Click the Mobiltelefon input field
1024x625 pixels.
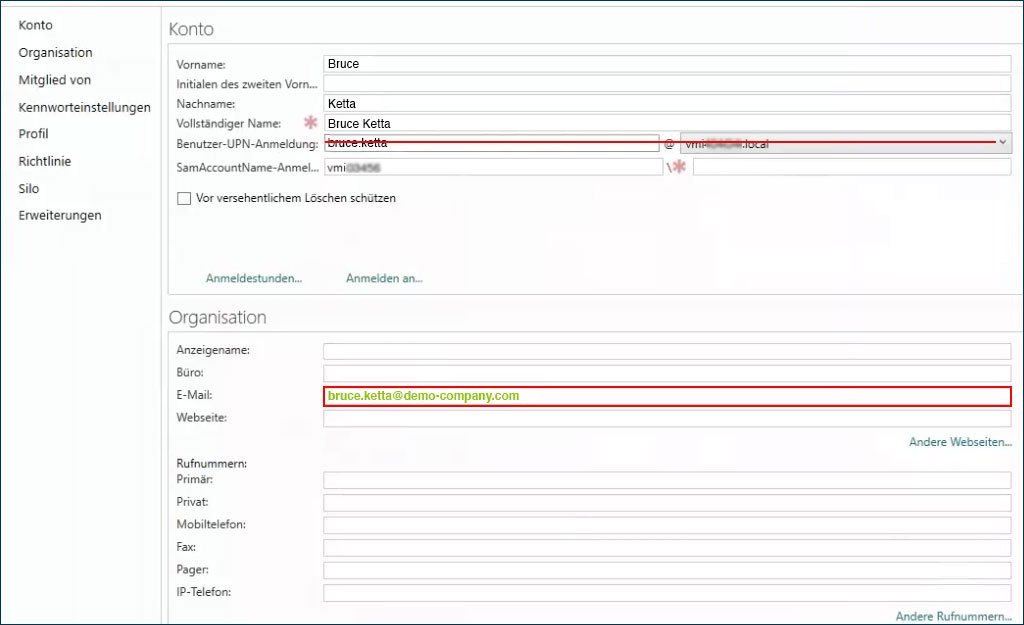pos(667,525)
